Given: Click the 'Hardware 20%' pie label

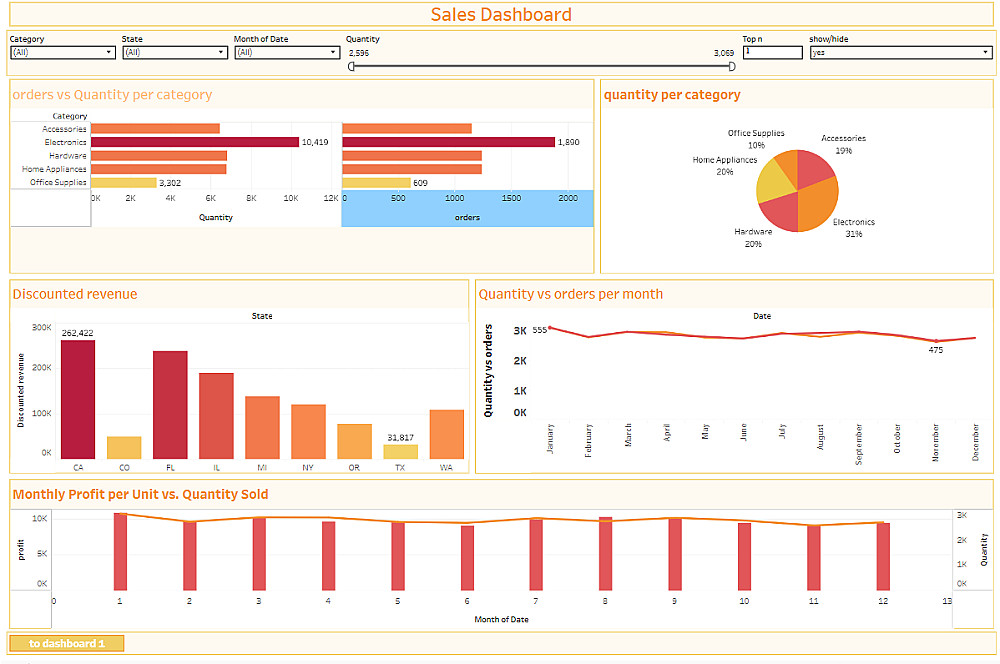Looking at the screenshot, I should click(753, 237).
